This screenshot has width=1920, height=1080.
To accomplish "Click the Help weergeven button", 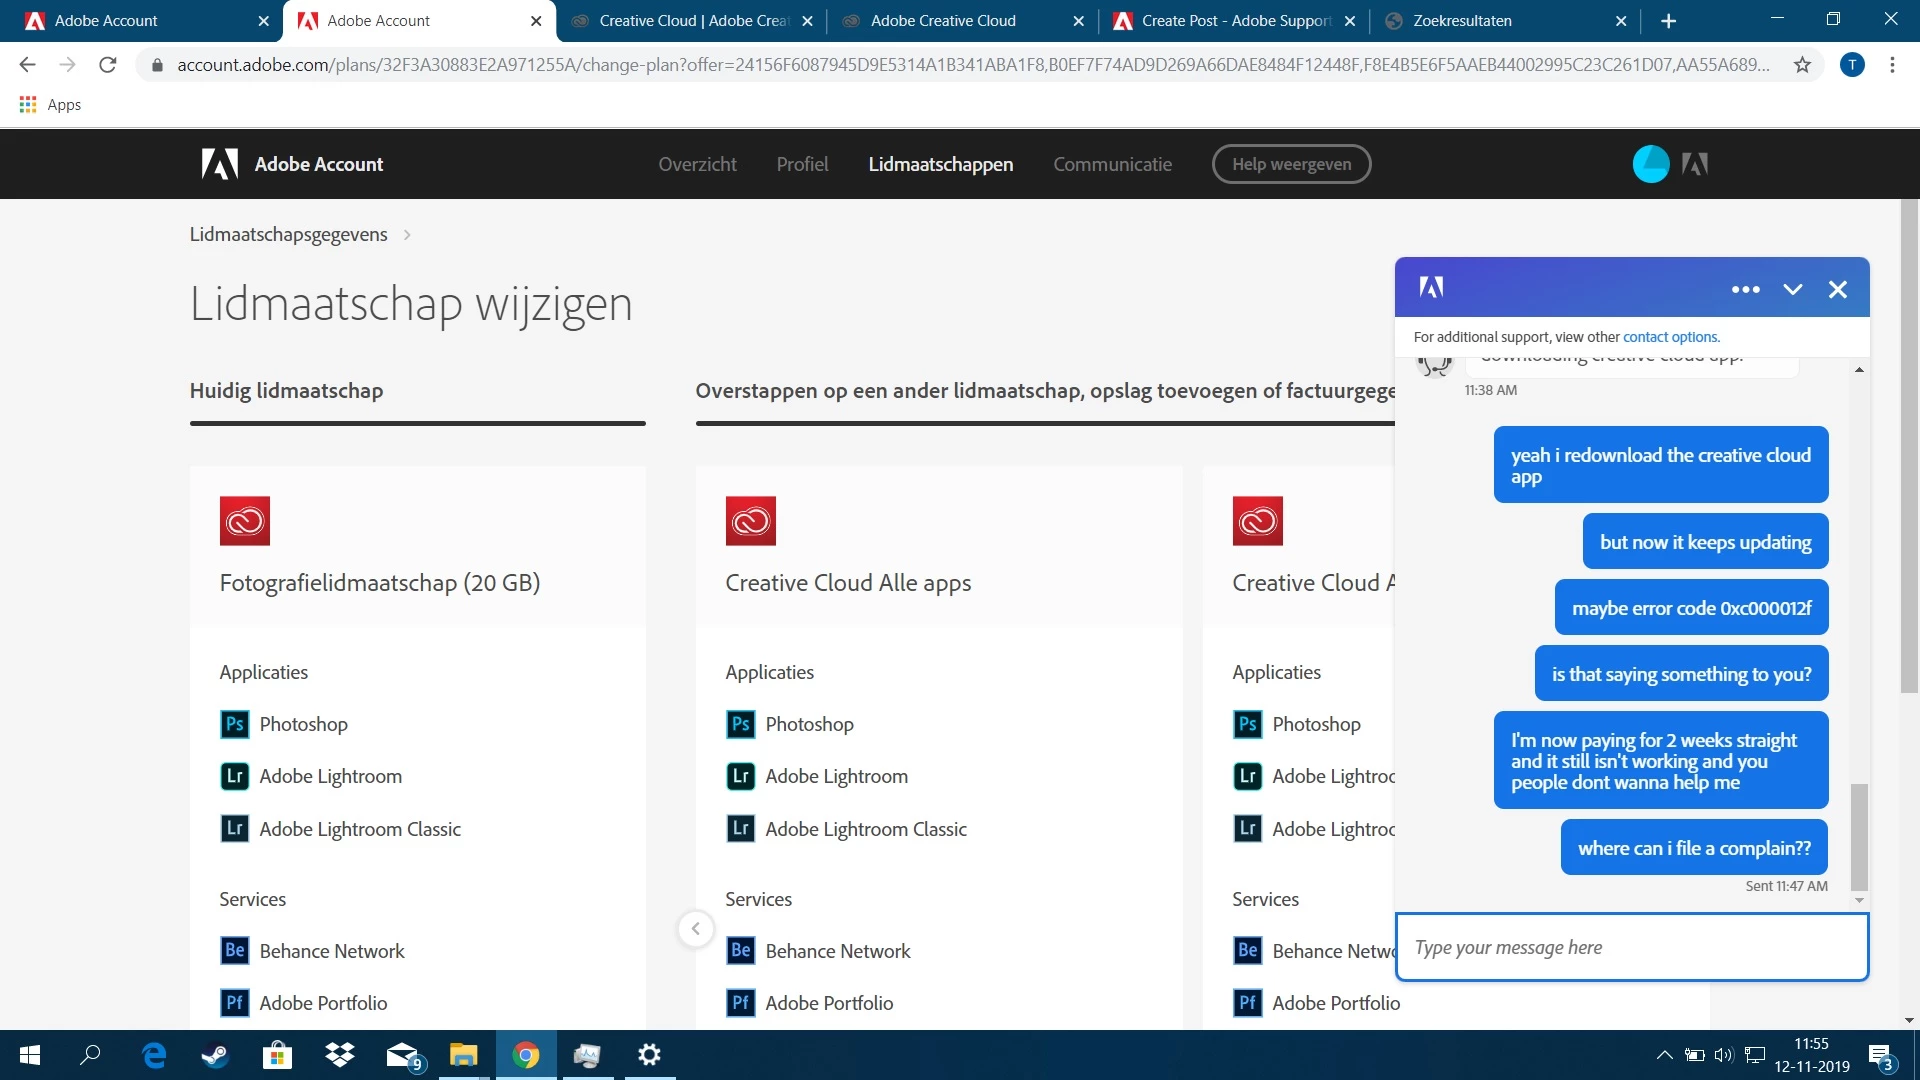I will pyautogui.click(x=1291, y=164).
